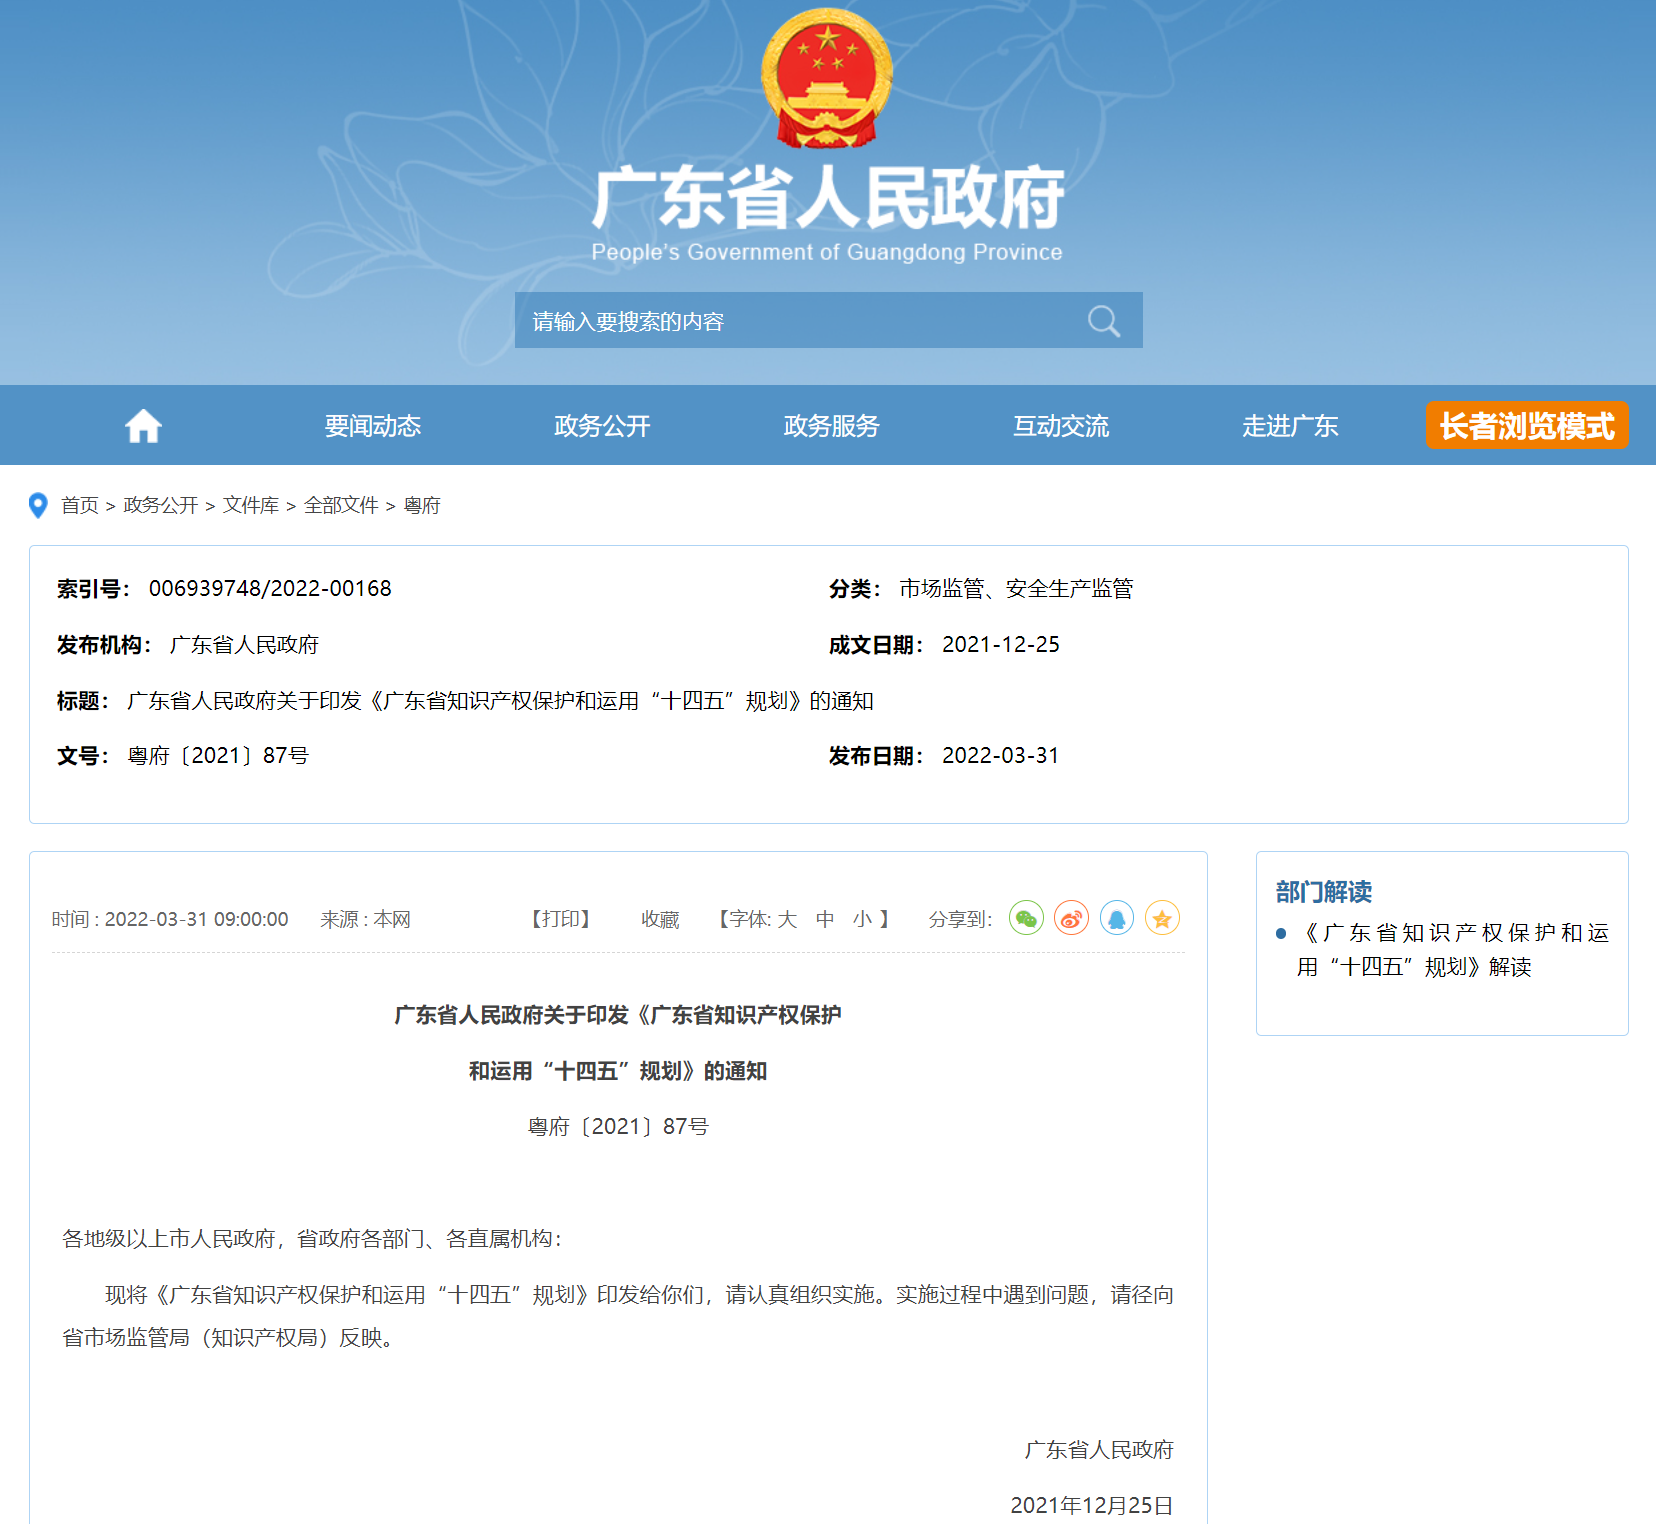Enable 长者浏览模式 senior browsing mode

(x=1526, y=426)
